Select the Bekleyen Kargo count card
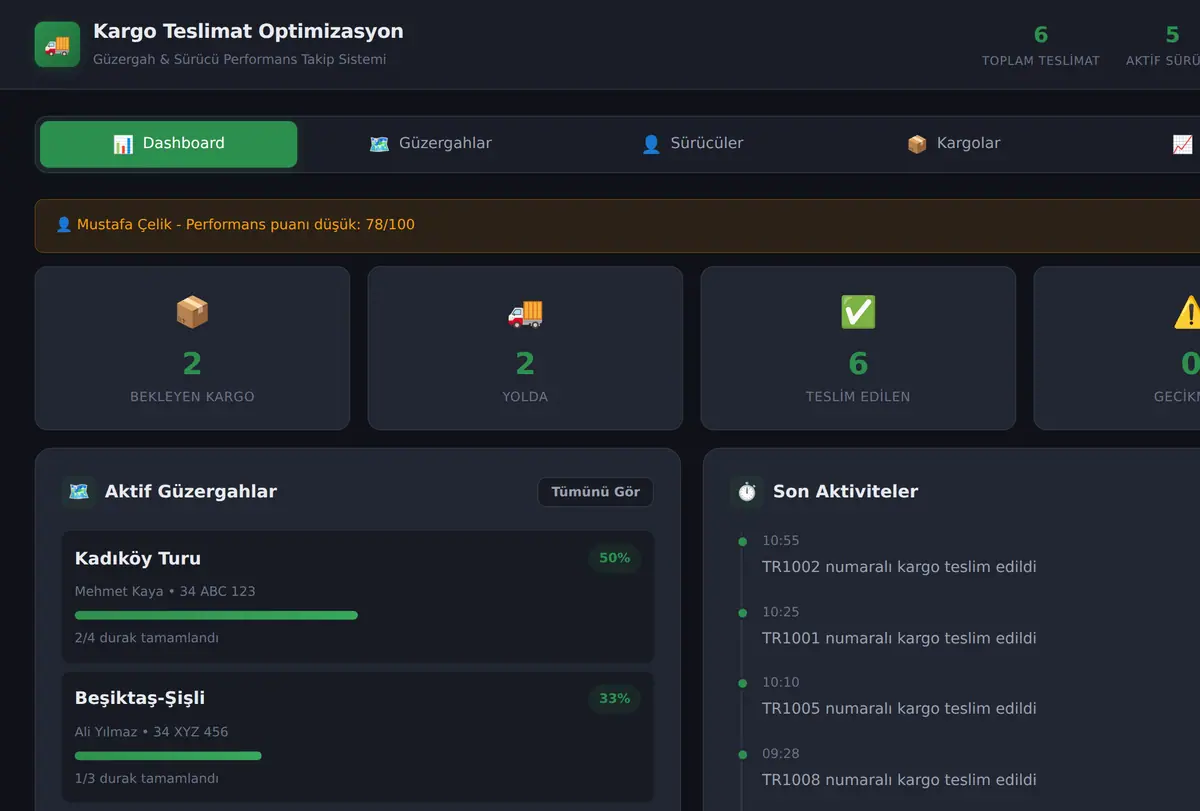 click(x=192, y=348)
